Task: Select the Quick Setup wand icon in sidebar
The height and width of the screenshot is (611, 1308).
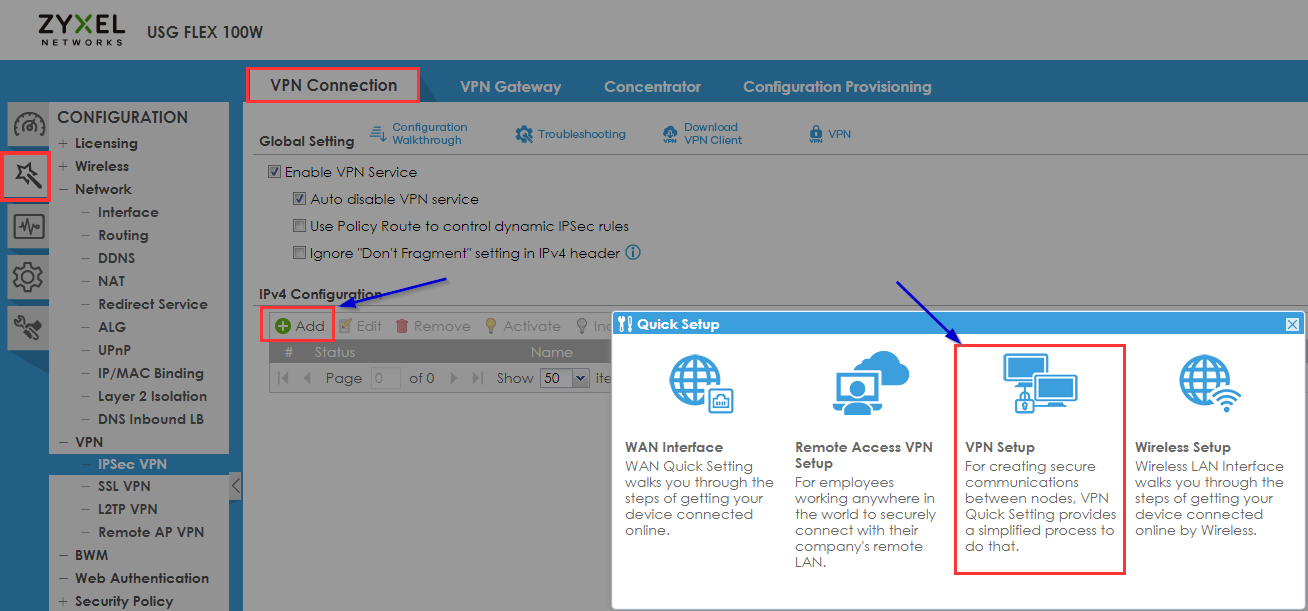Action: click(27, 177)
